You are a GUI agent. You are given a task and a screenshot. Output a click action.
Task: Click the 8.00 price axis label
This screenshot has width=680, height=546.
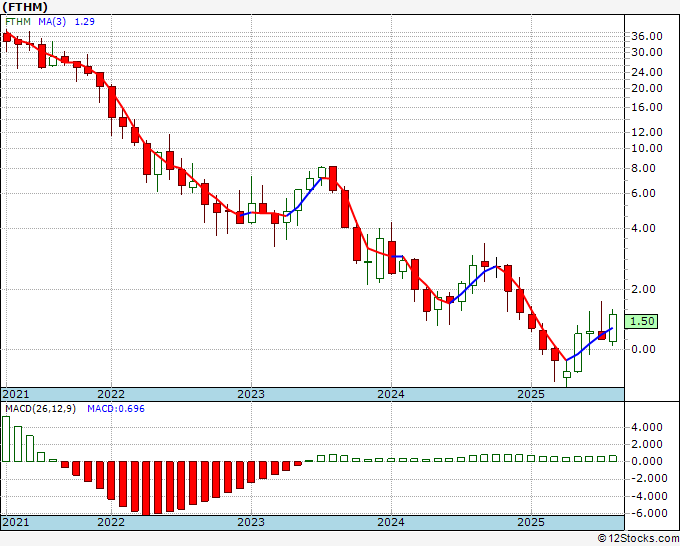click(x=643, y=168)
